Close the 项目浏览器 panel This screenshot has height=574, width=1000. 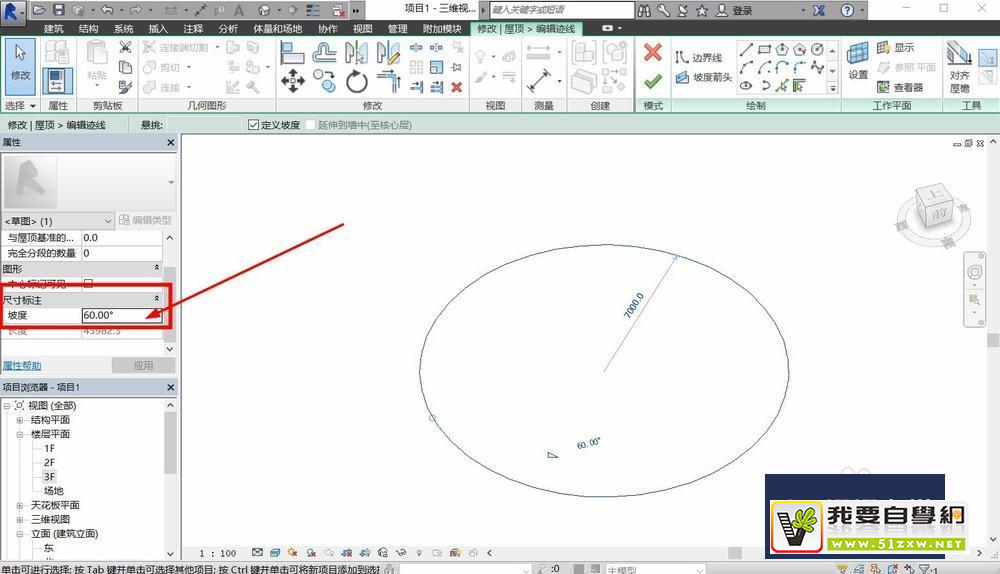[x=170, y=387]
